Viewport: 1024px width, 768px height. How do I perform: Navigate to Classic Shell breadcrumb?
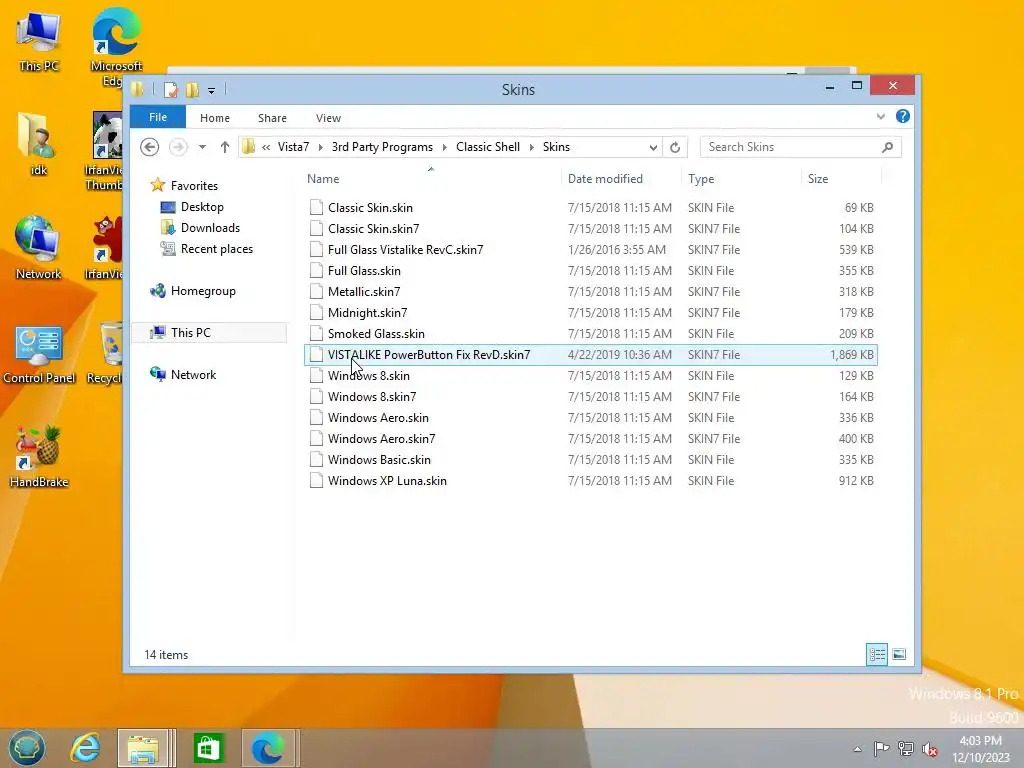tap(488, 147)
